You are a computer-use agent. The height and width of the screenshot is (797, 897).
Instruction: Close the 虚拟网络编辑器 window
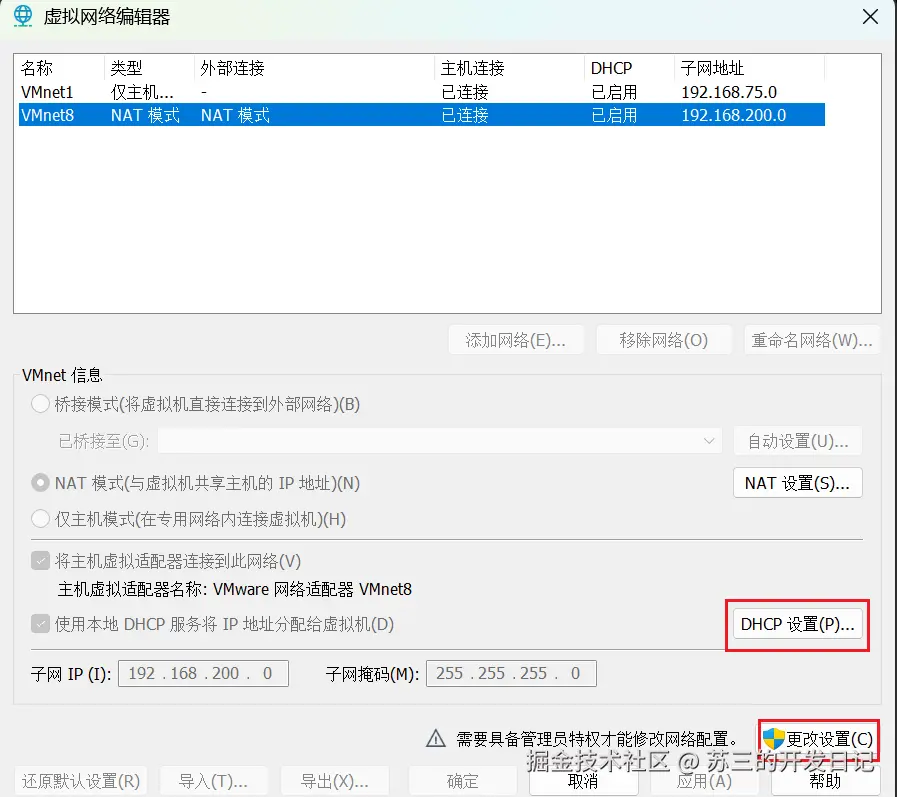click(x=870, y=17)
